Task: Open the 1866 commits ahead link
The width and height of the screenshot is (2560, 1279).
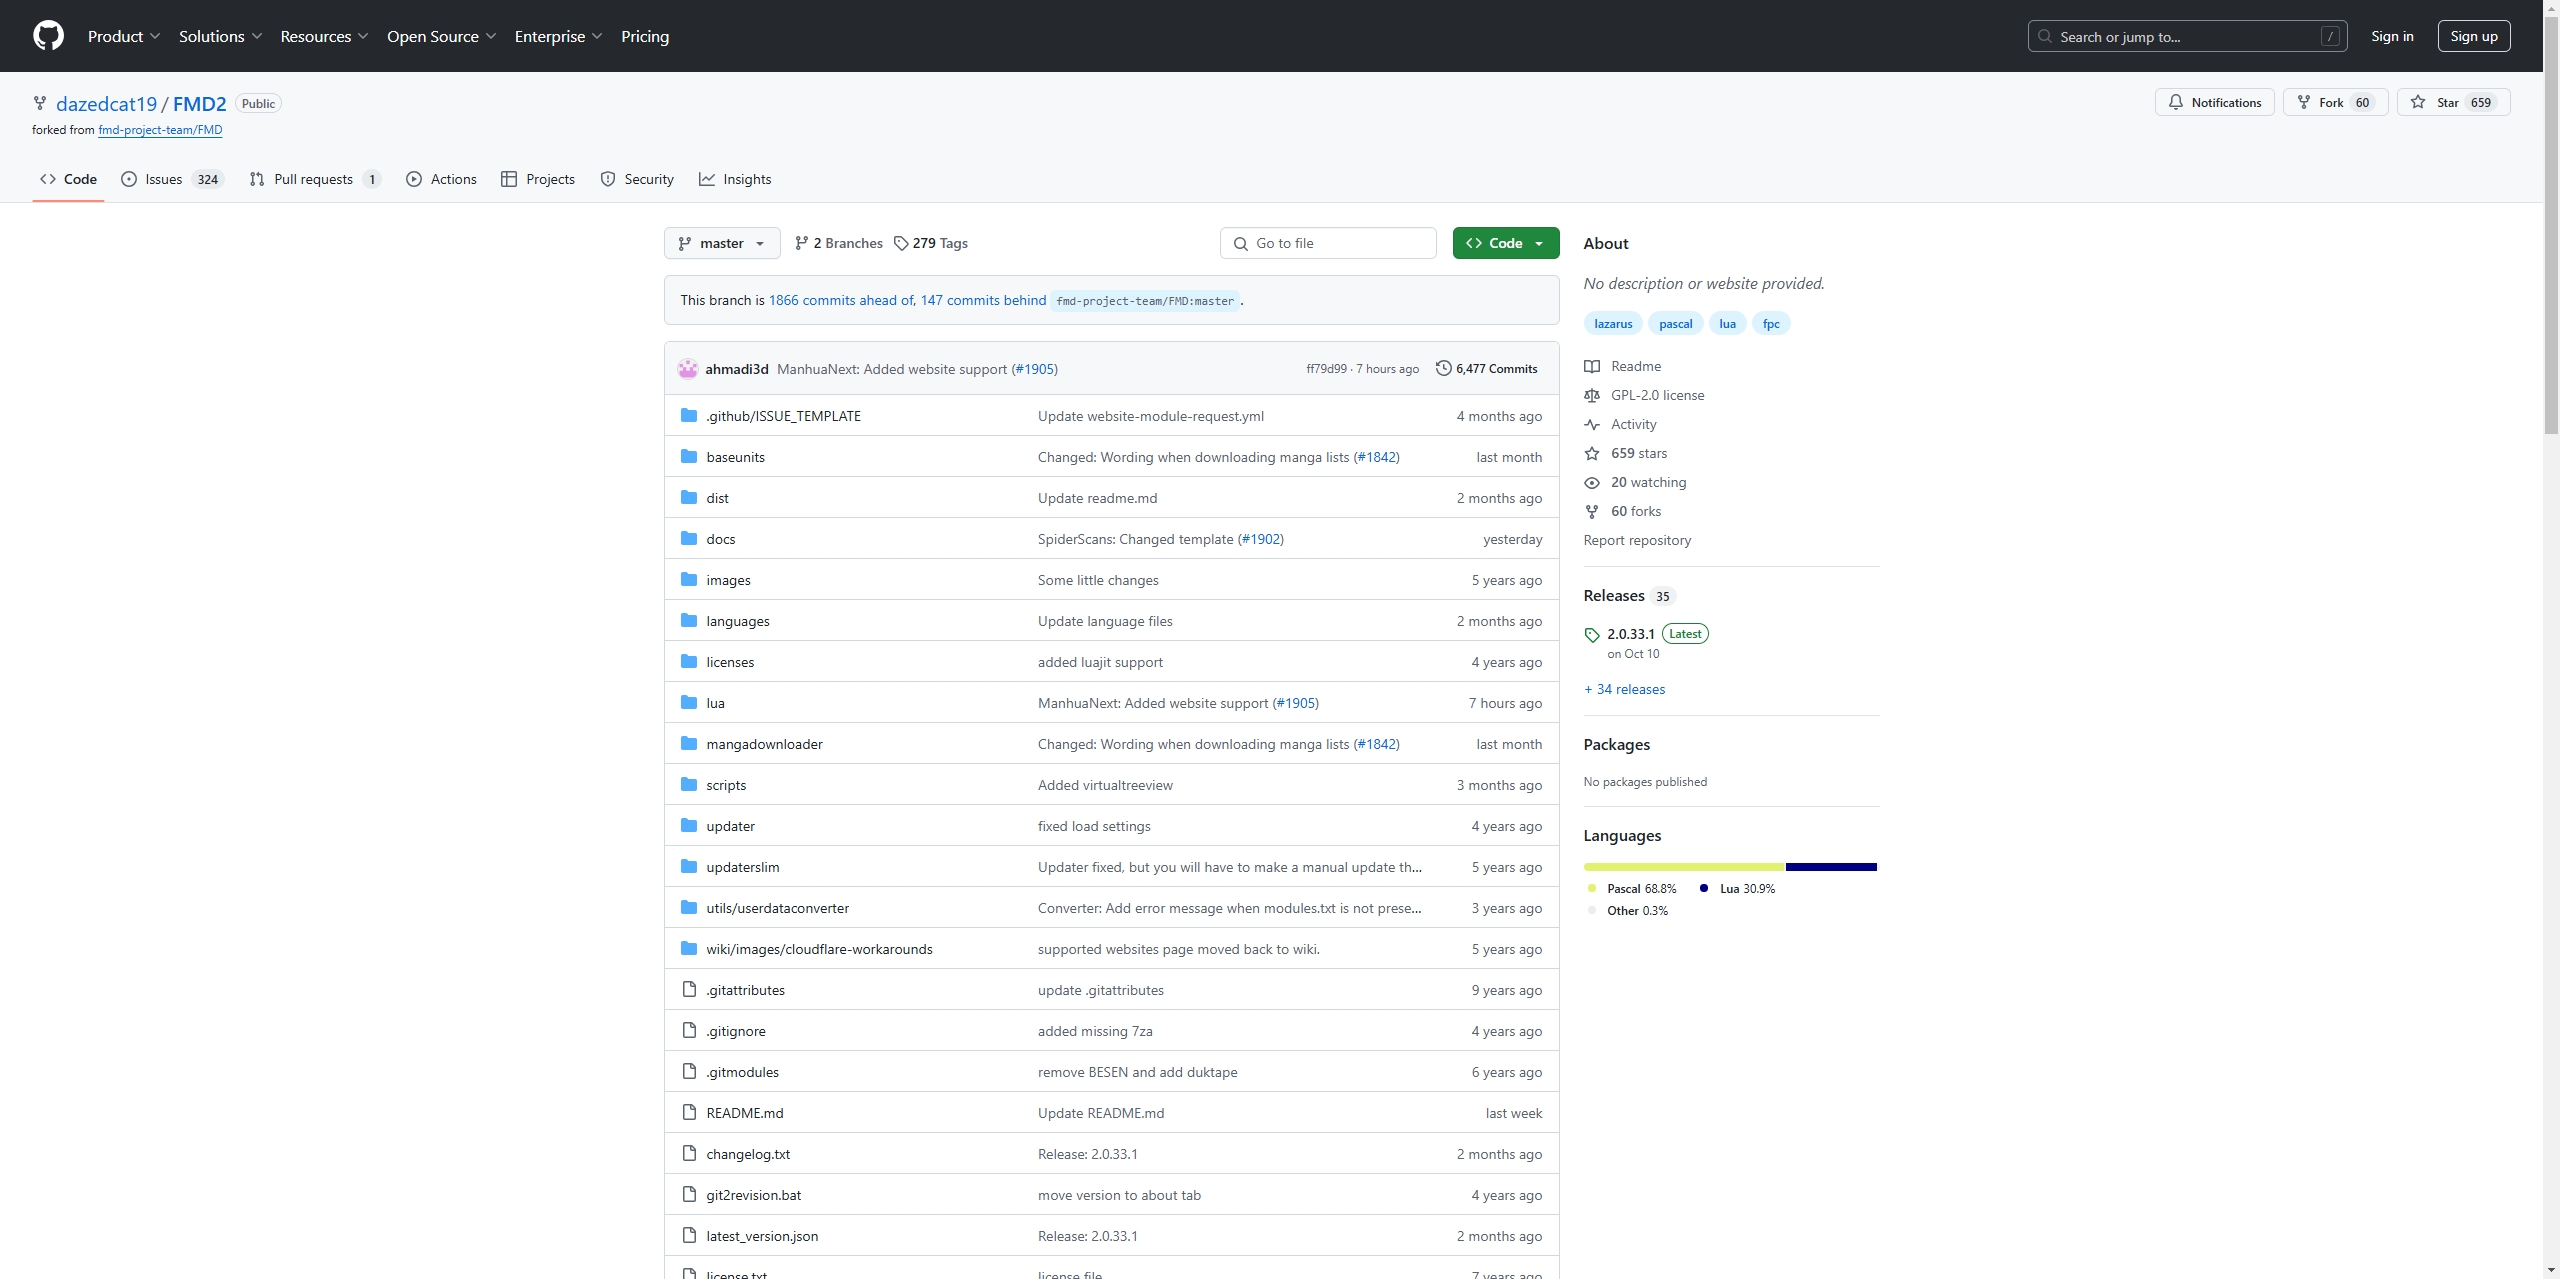Action: 841,300
